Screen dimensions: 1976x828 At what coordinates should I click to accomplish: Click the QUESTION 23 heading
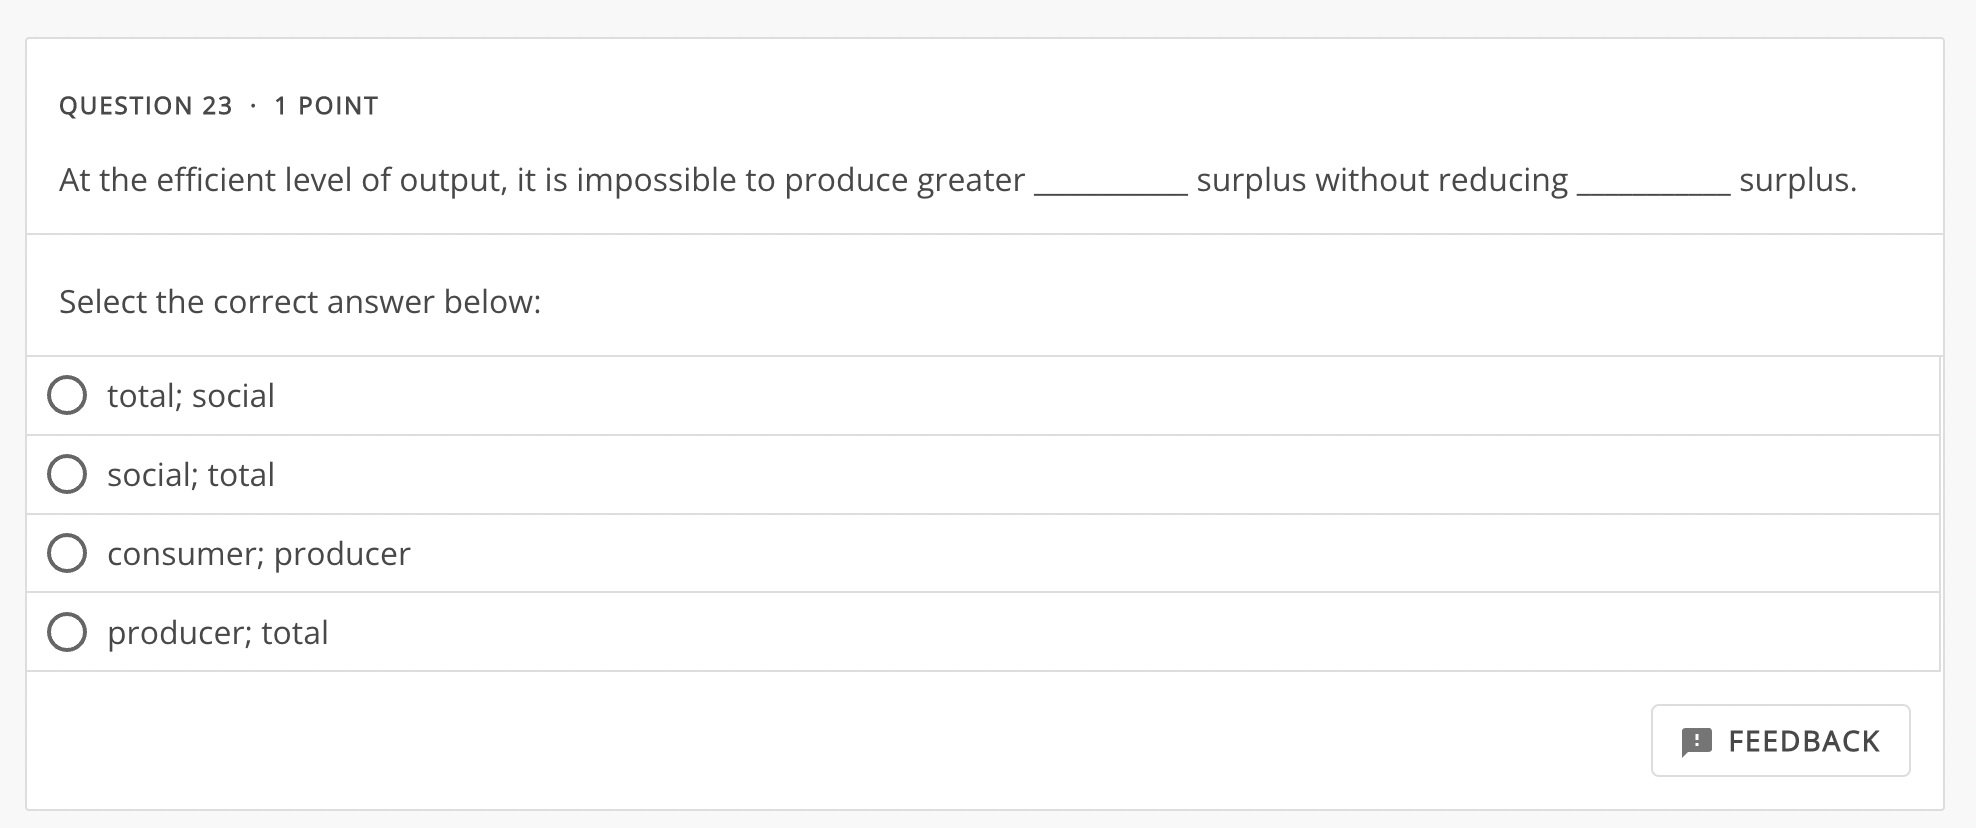[146, 105]
